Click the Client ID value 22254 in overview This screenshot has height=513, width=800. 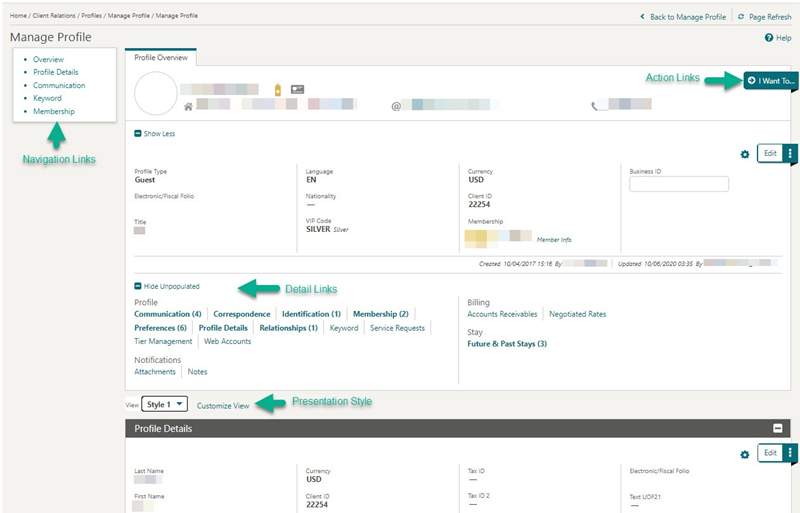click(x=479, y=205)
